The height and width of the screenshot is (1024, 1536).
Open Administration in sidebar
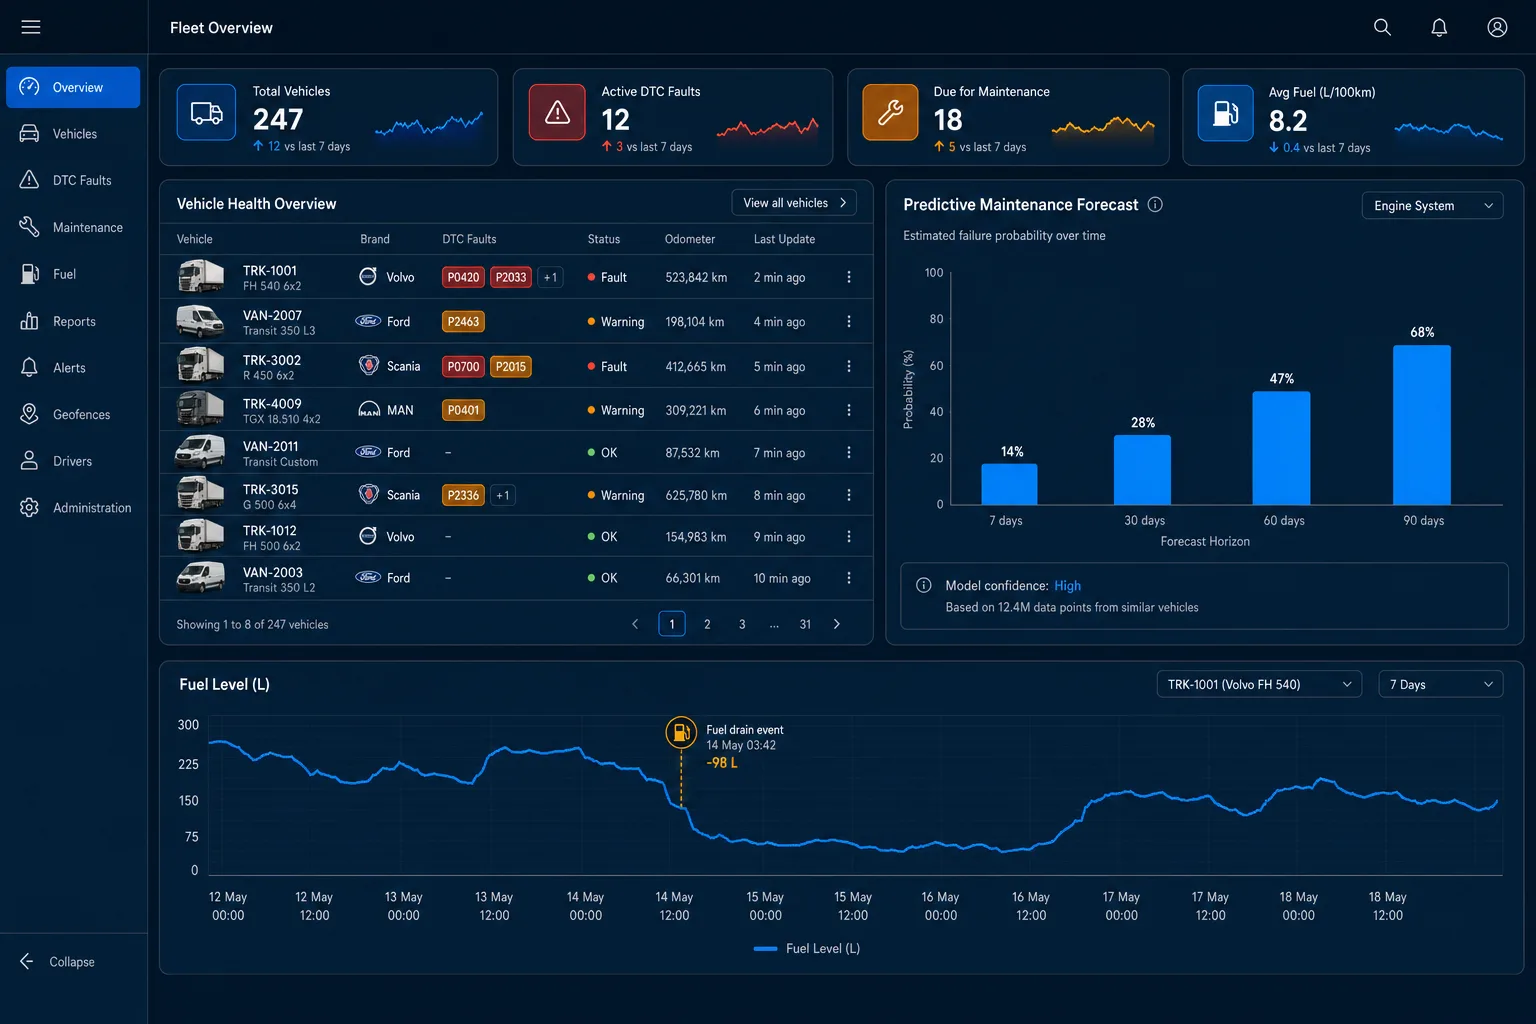73,508
